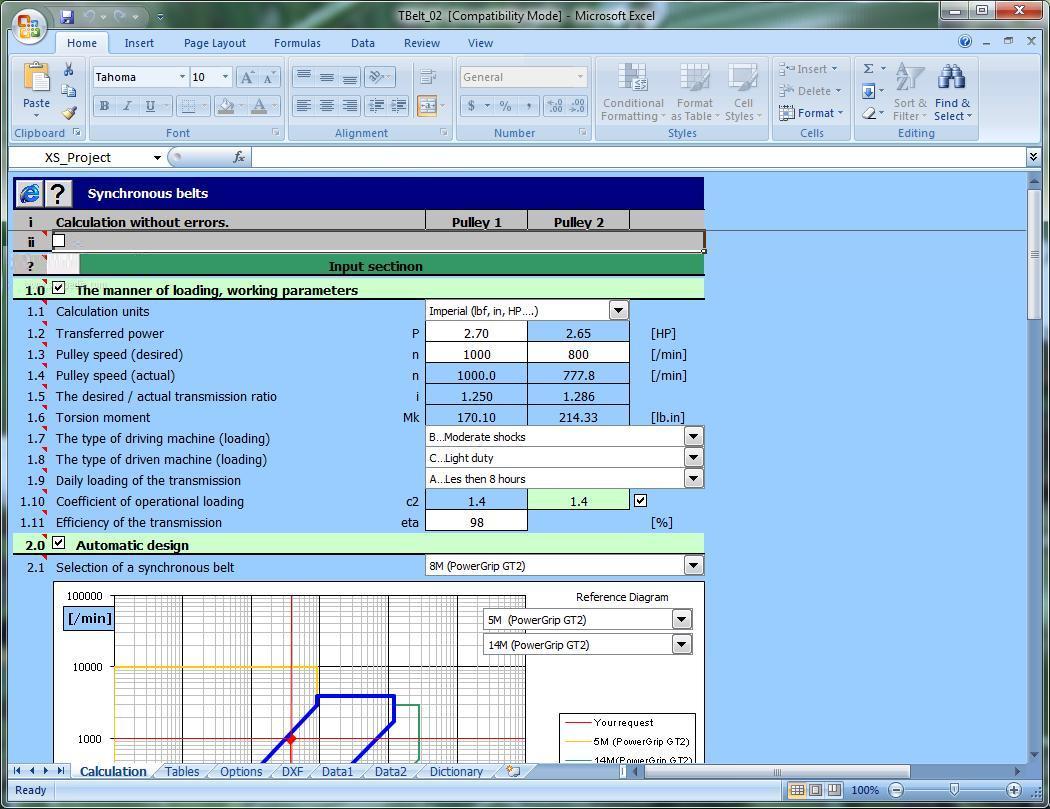Save the workbook via quick access
This screenshot has height=809, width=1050.
(x=67, y=16)
